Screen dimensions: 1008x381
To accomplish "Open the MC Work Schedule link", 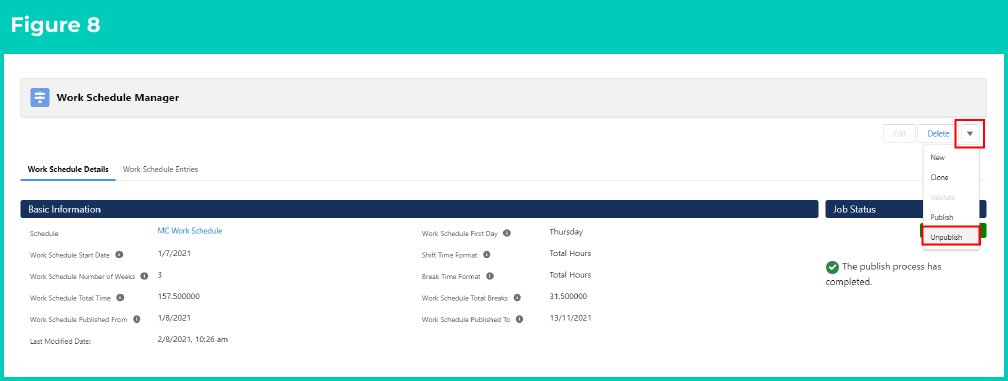I will coord(190,231).
